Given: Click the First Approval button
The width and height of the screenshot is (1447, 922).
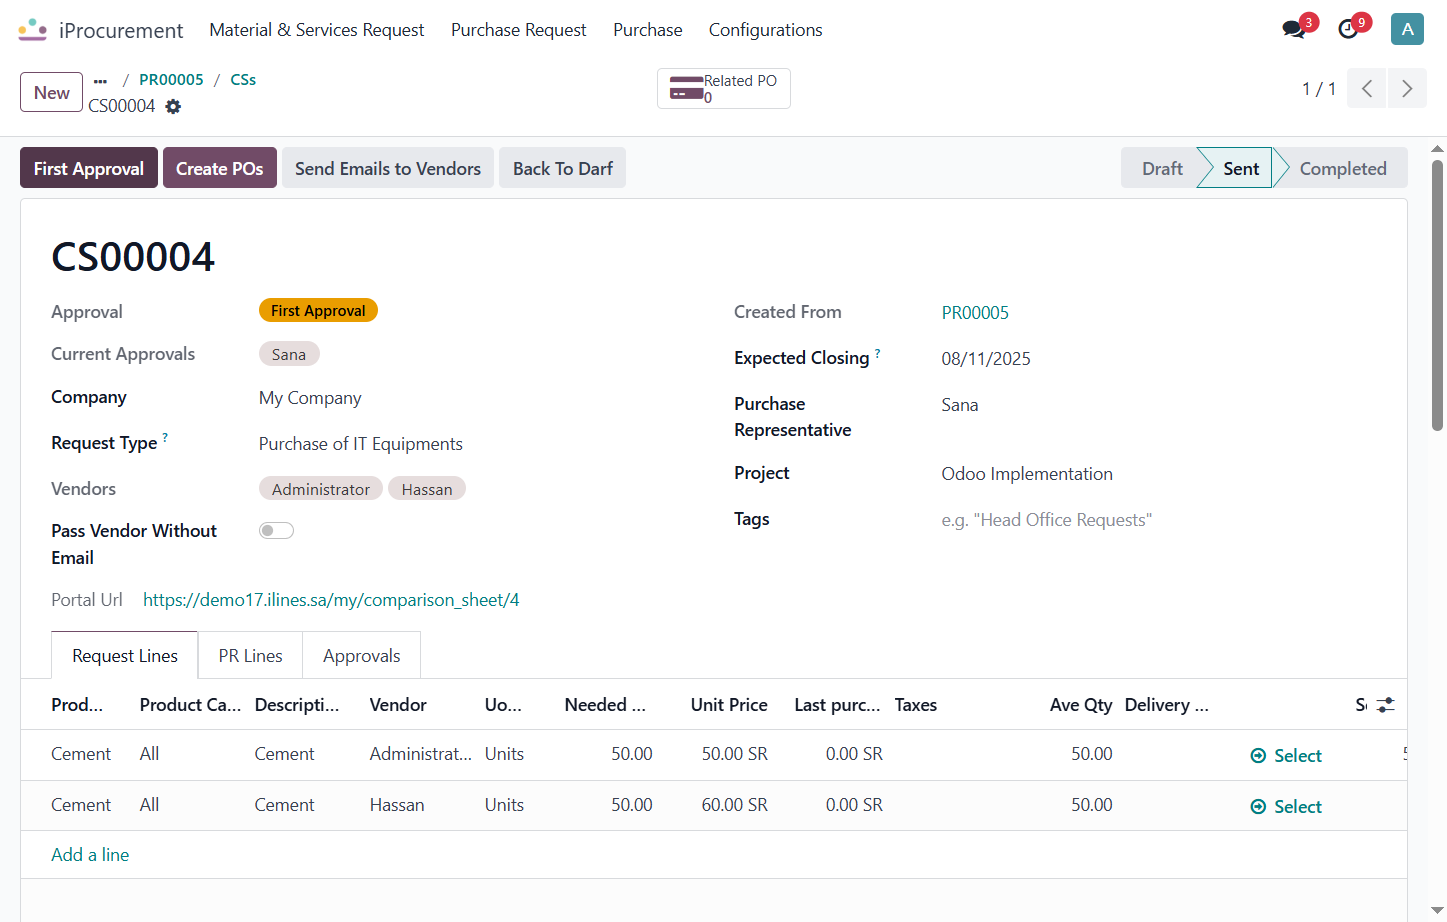Looking at the screenshot, I should coord(89,168).
